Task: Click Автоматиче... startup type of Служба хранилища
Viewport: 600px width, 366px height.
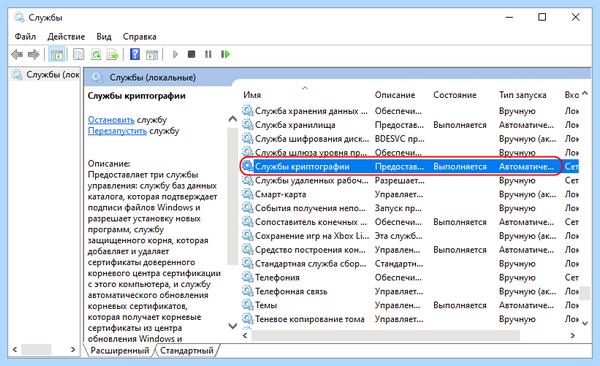Action: [526, 125]
